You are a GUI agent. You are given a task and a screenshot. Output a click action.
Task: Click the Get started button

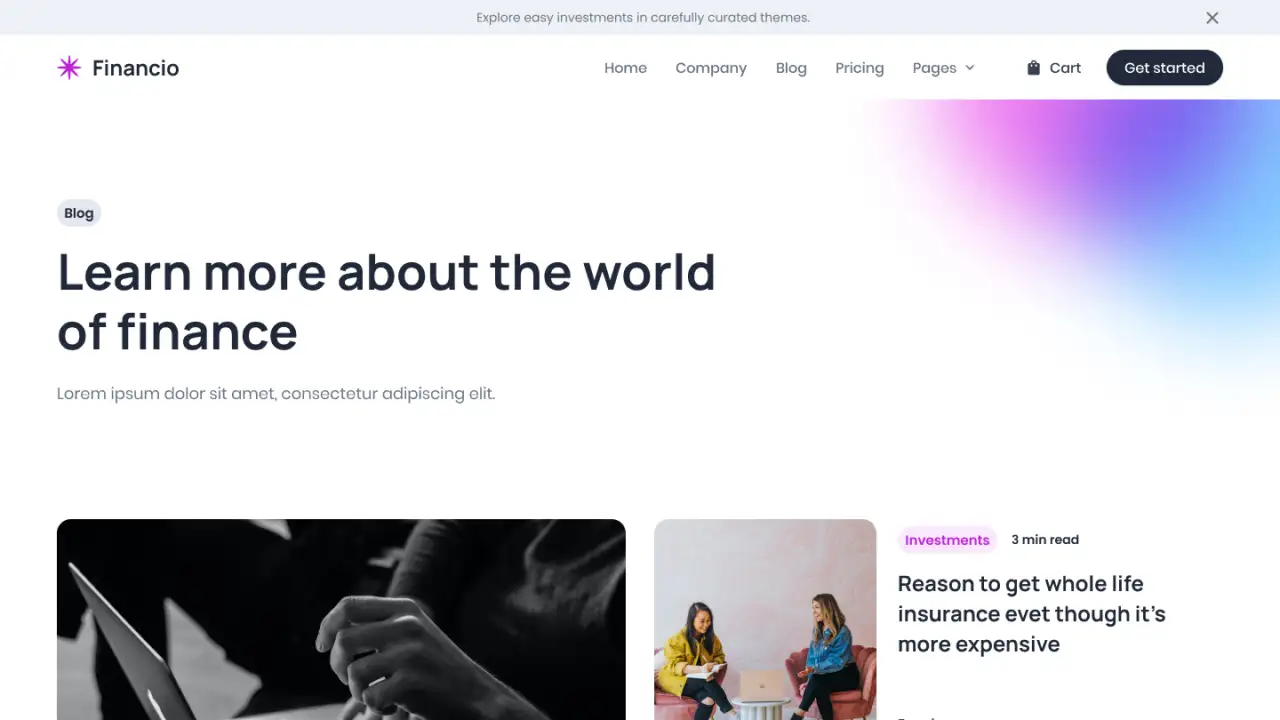[1164, 68]
